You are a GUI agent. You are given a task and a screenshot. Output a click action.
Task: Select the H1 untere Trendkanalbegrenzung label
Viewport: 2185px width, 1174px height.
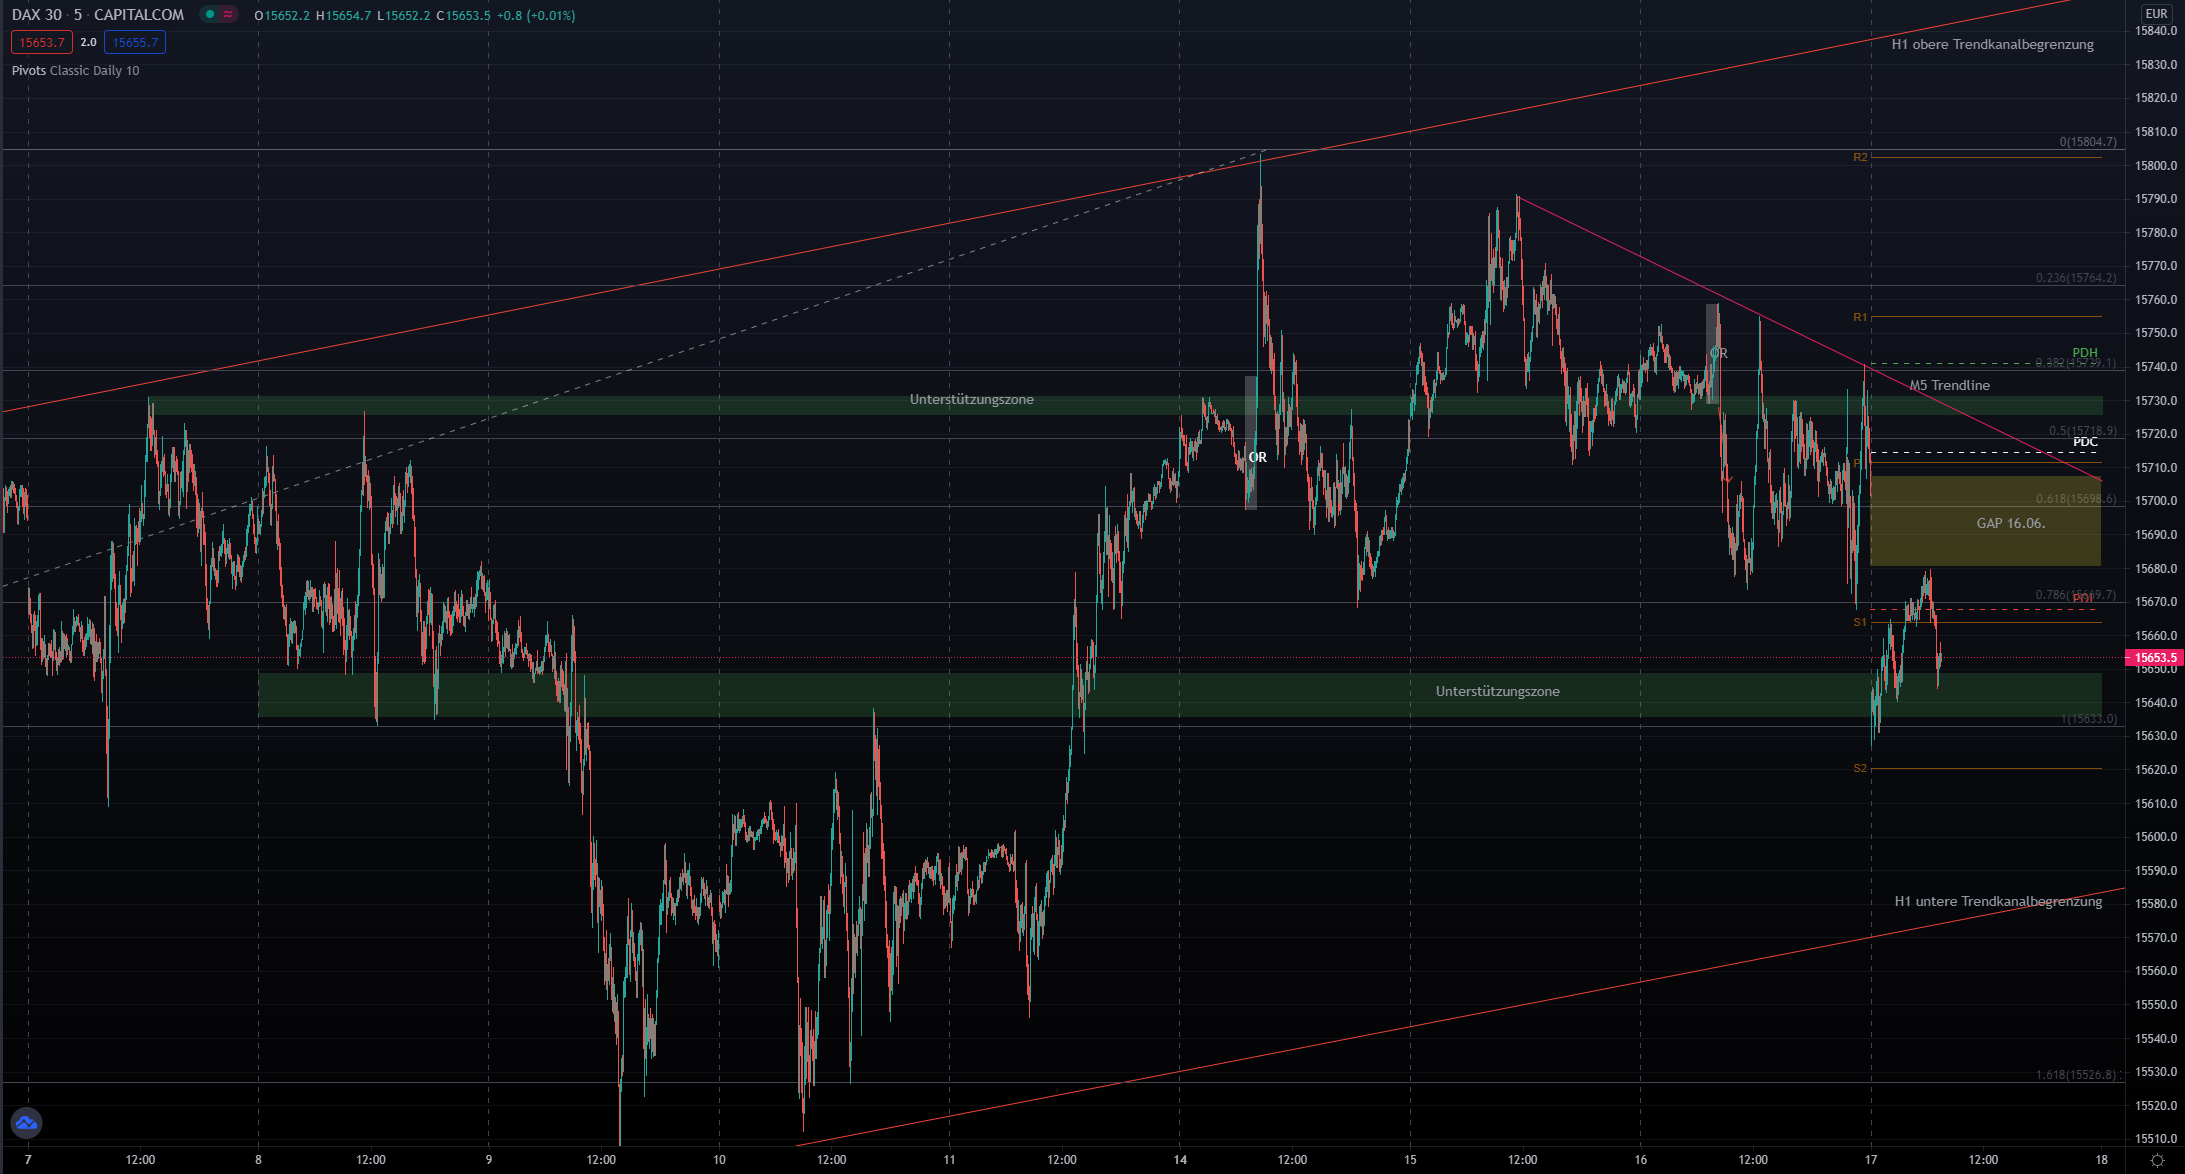1998,902
